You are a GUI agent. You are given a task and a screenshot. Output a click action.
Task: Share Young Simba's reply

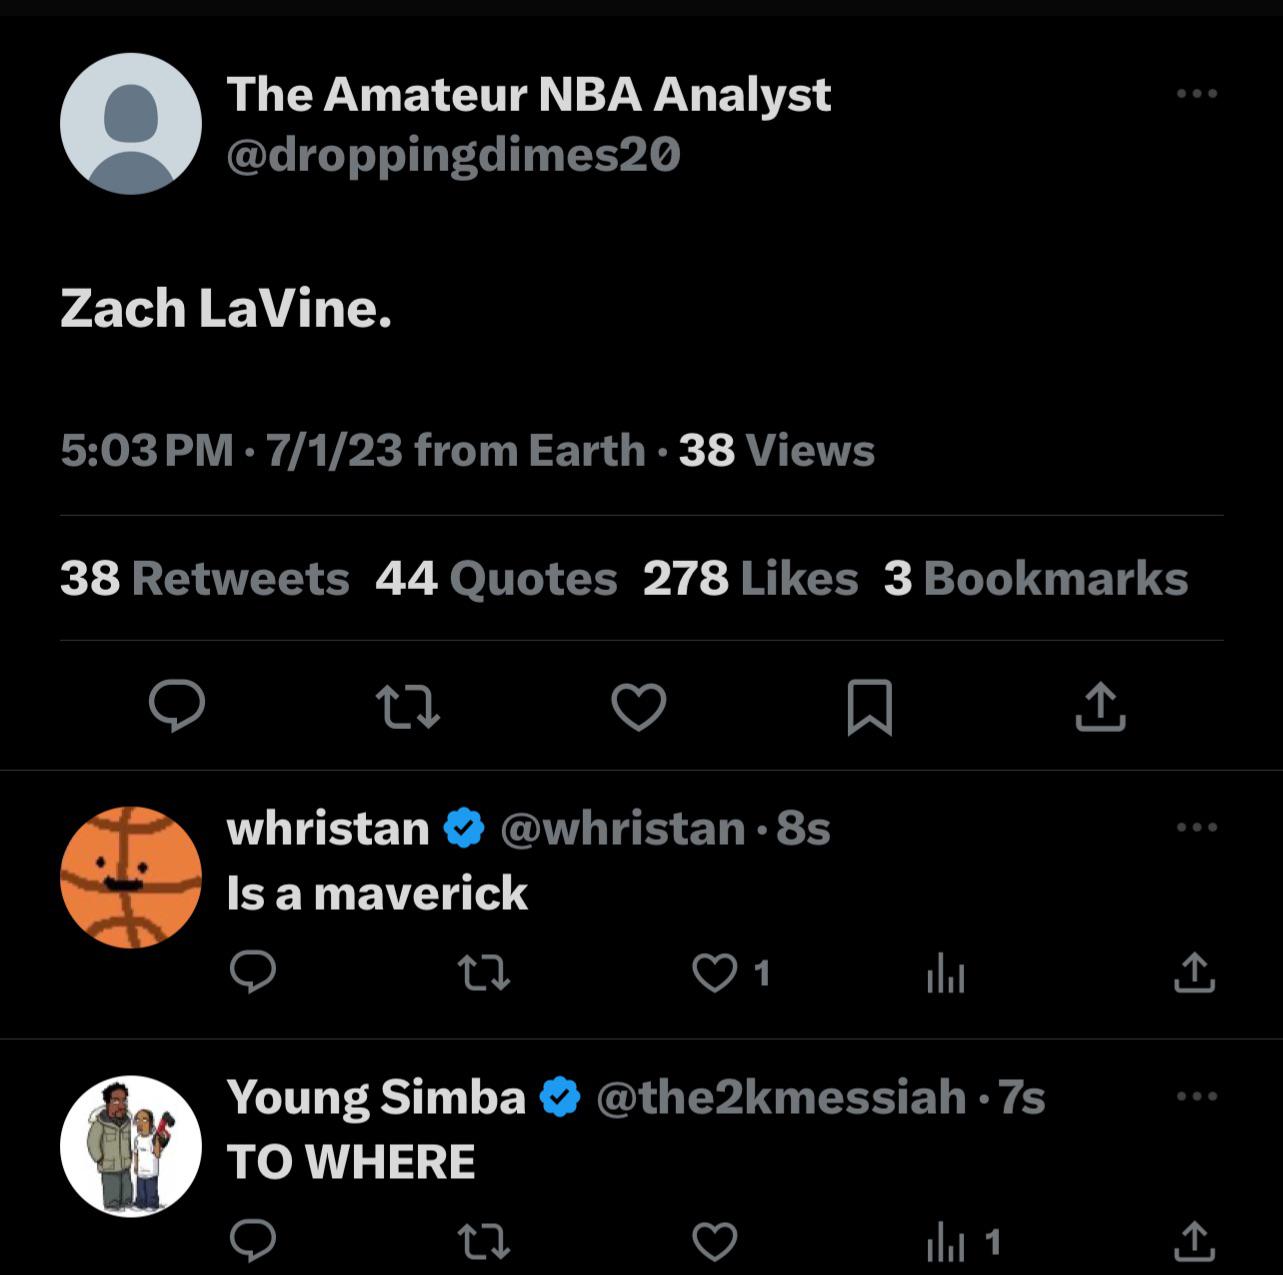tap(1193, 1241)
